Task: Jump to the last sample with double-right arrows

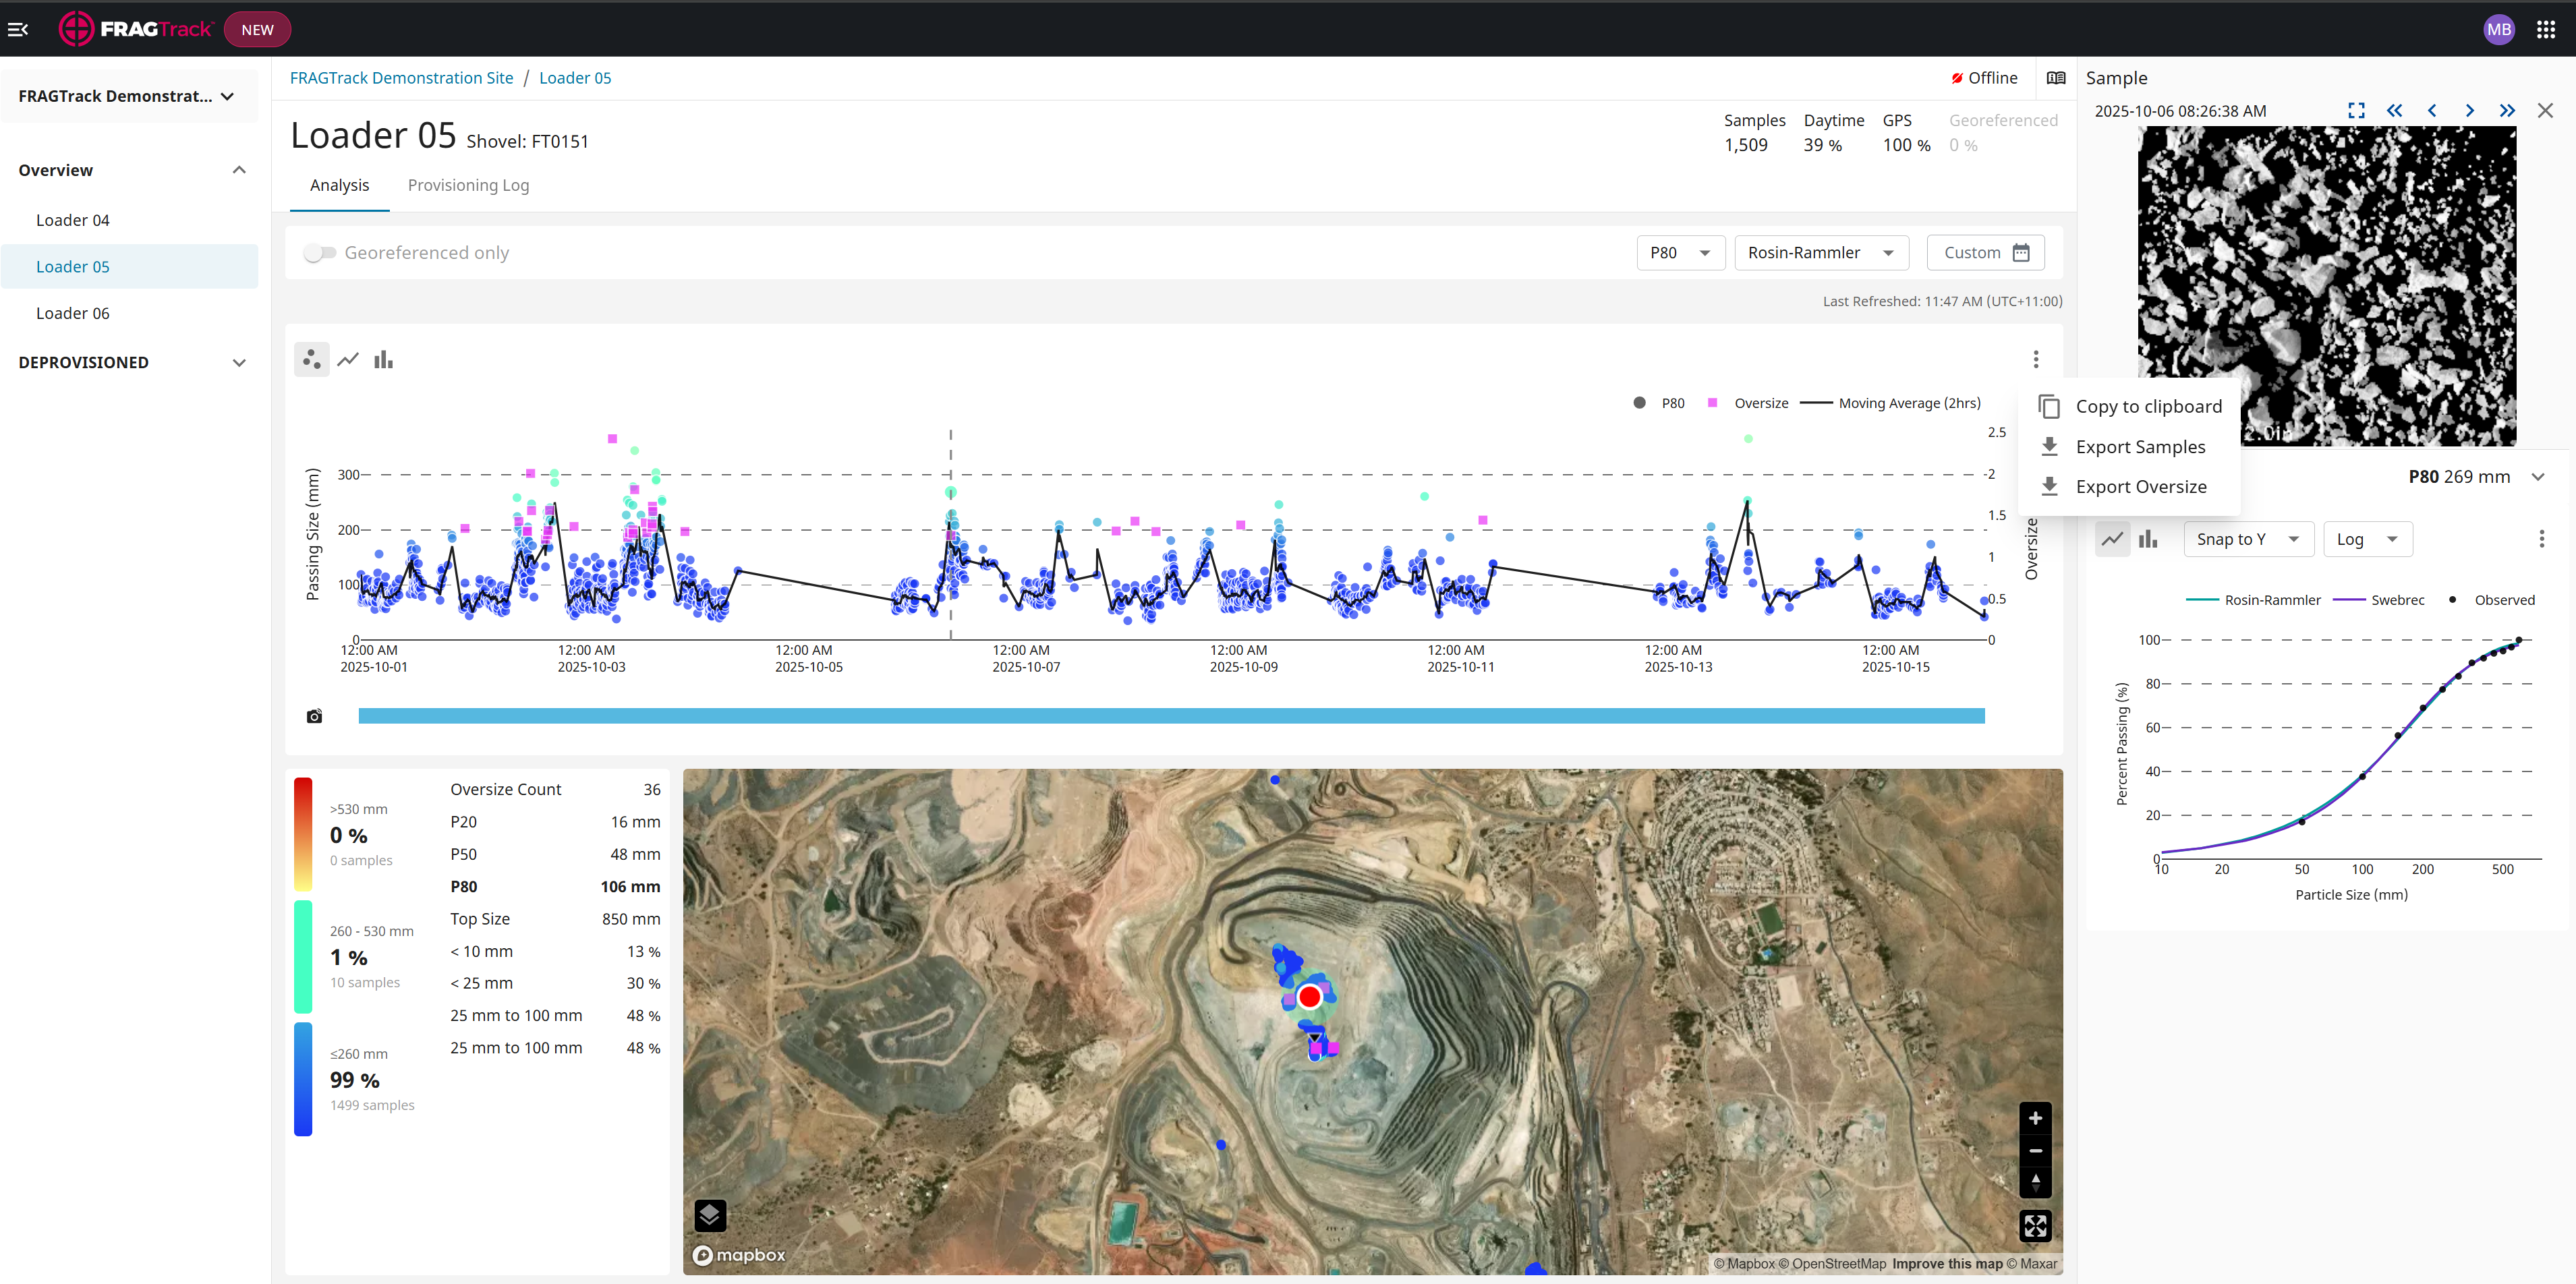Action: click(x=2506, y=110)
